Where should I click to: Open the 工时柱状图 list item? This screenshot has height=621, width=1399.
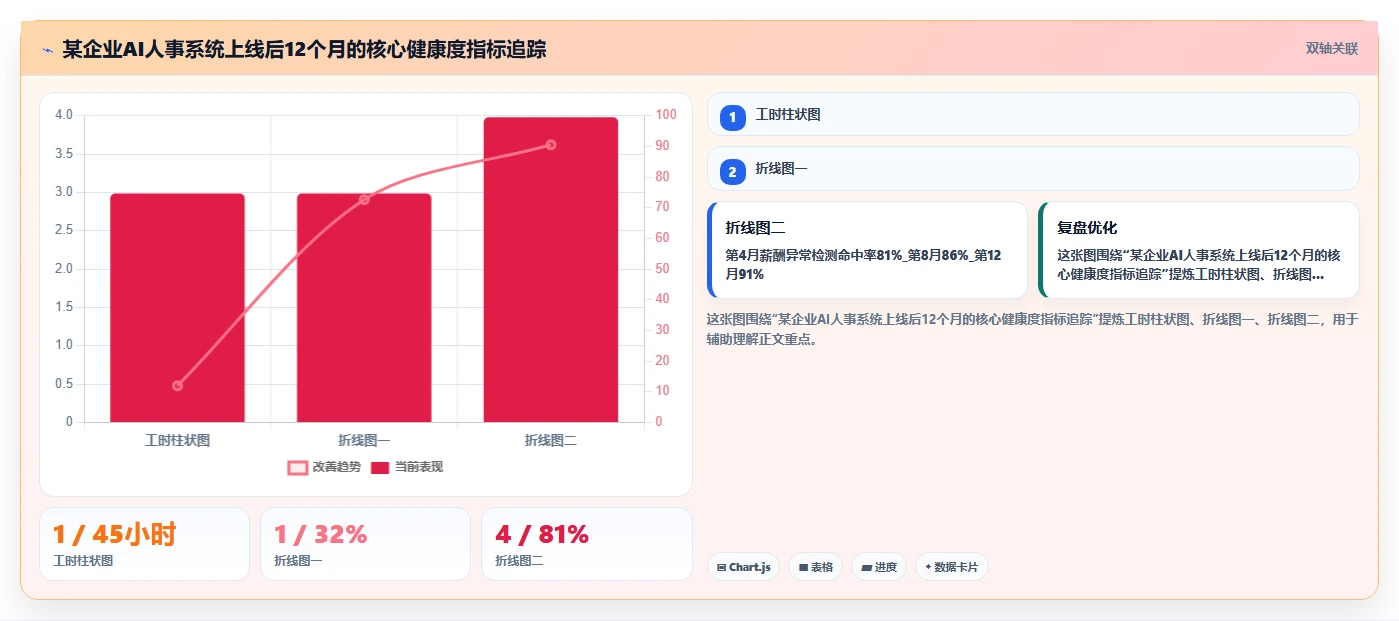[1033, 114]
